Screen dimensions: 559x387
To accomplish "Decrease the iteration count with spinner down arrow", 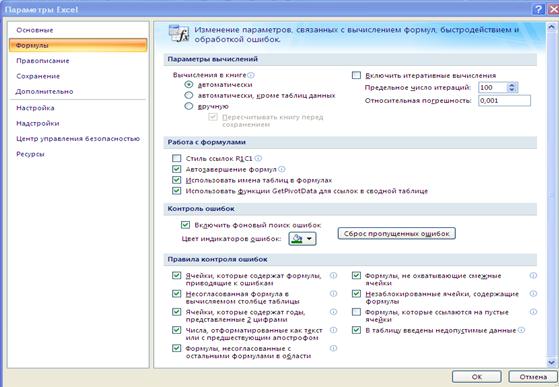I will tap(512, 90).
